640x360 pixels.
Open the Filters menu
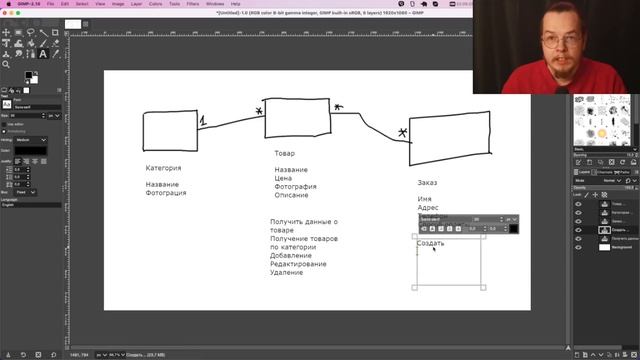pos(193,4)
